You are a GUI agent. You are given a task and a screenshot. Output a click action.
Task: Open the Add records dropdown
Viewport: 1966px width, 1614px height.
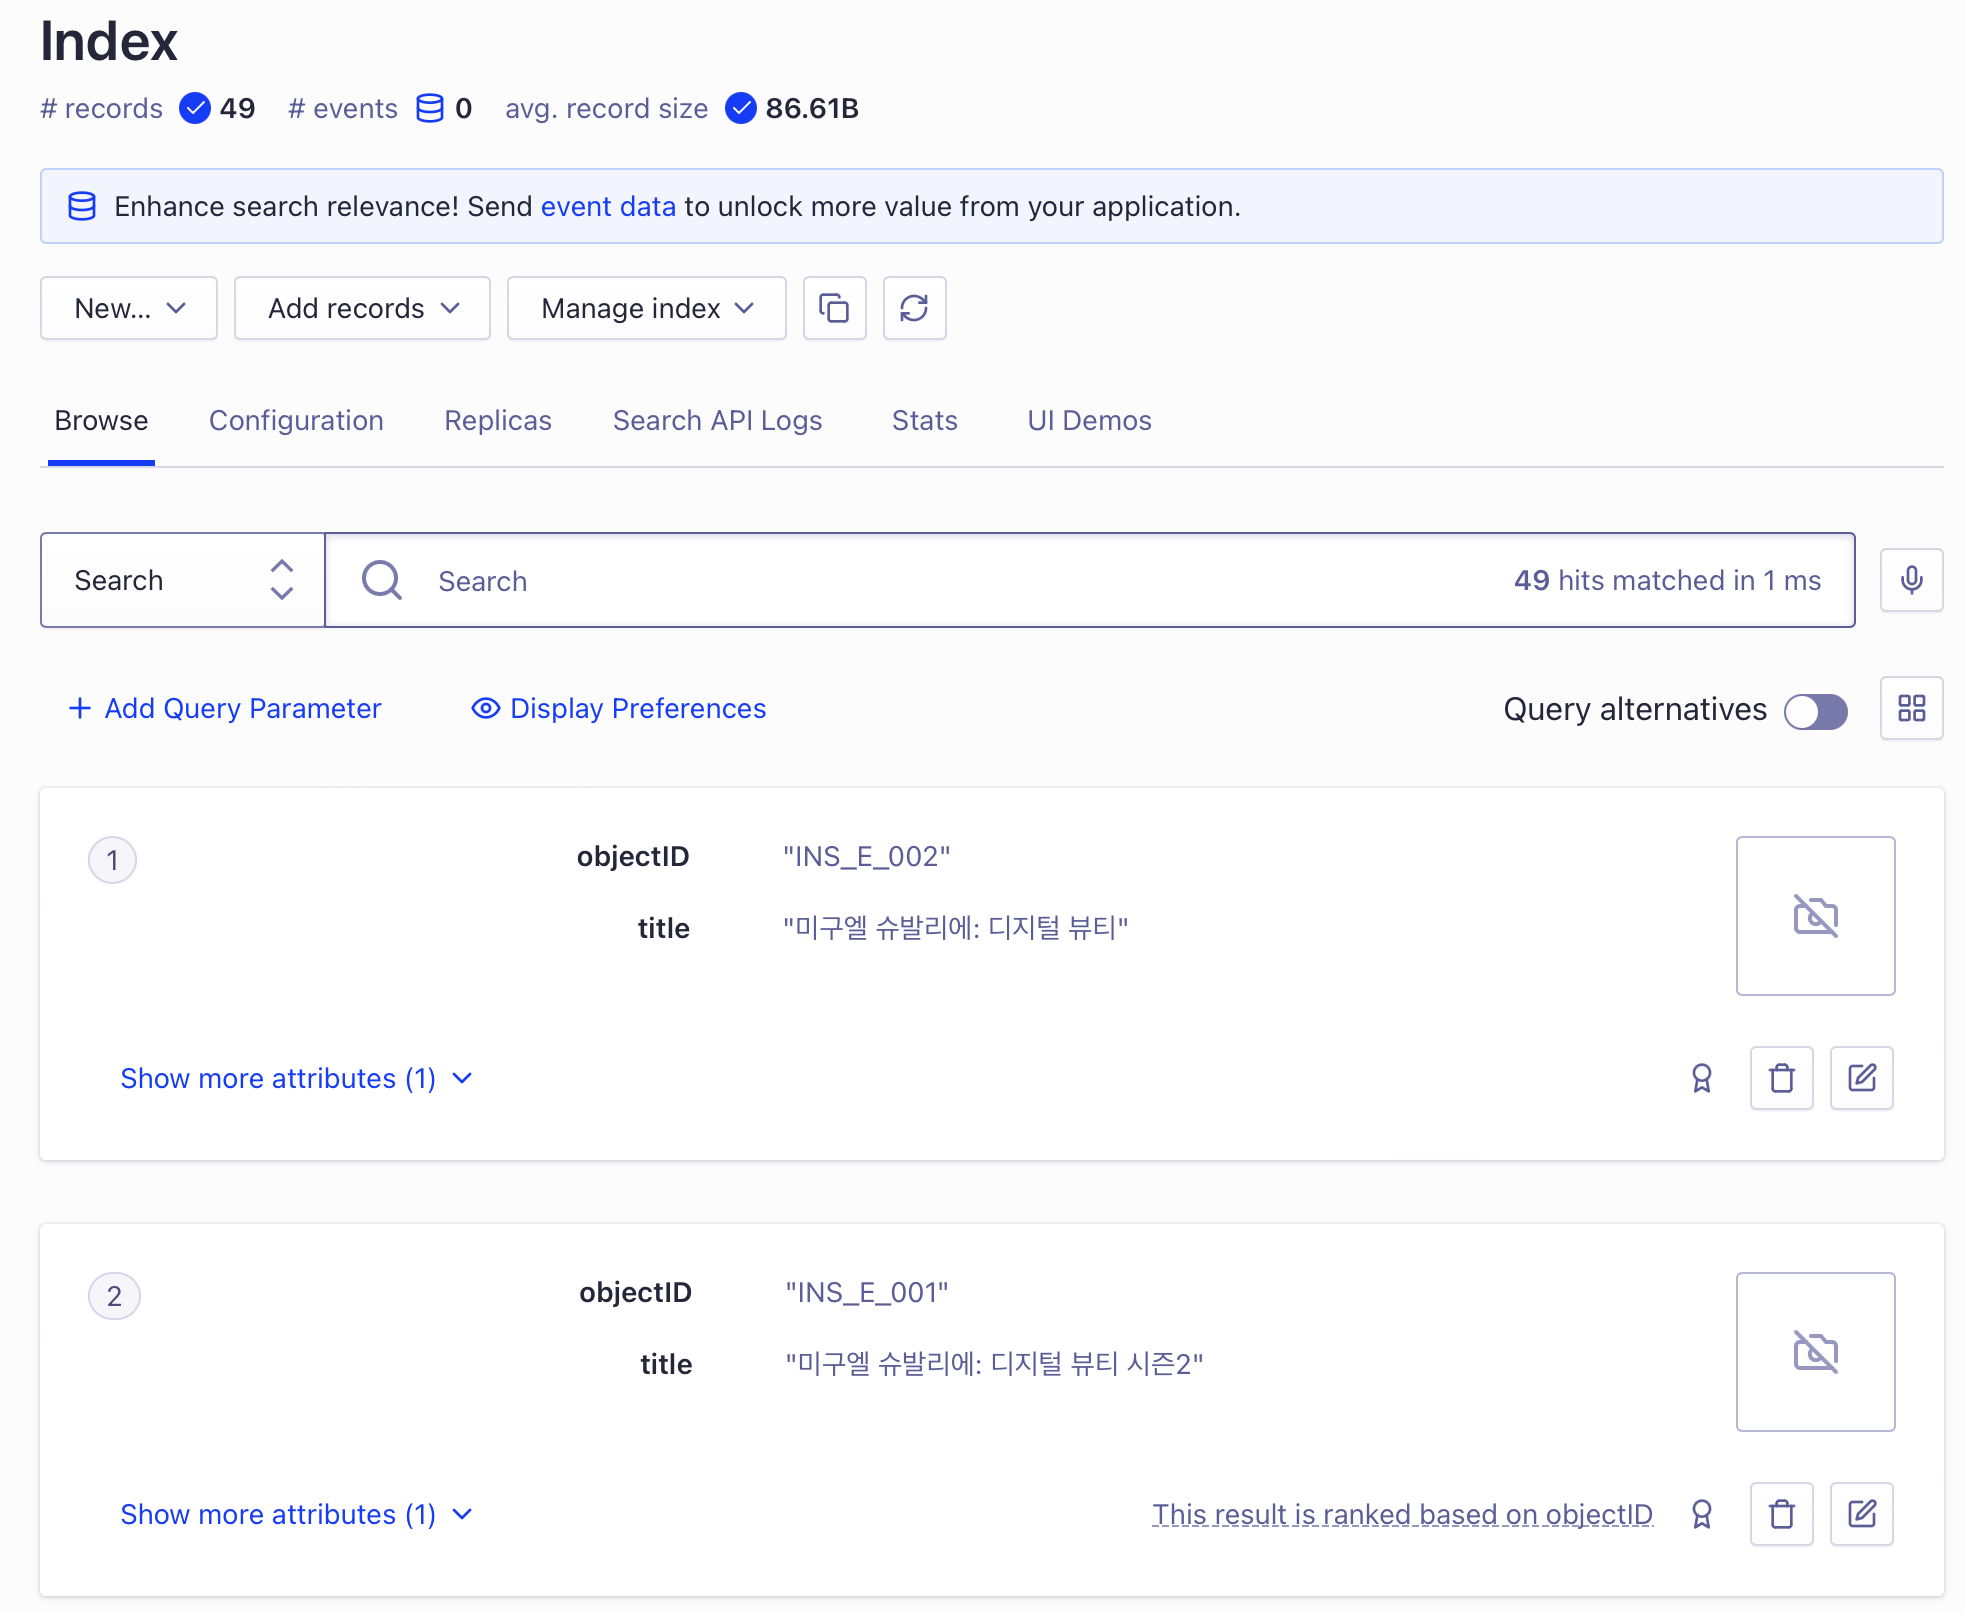pos(362,308)
